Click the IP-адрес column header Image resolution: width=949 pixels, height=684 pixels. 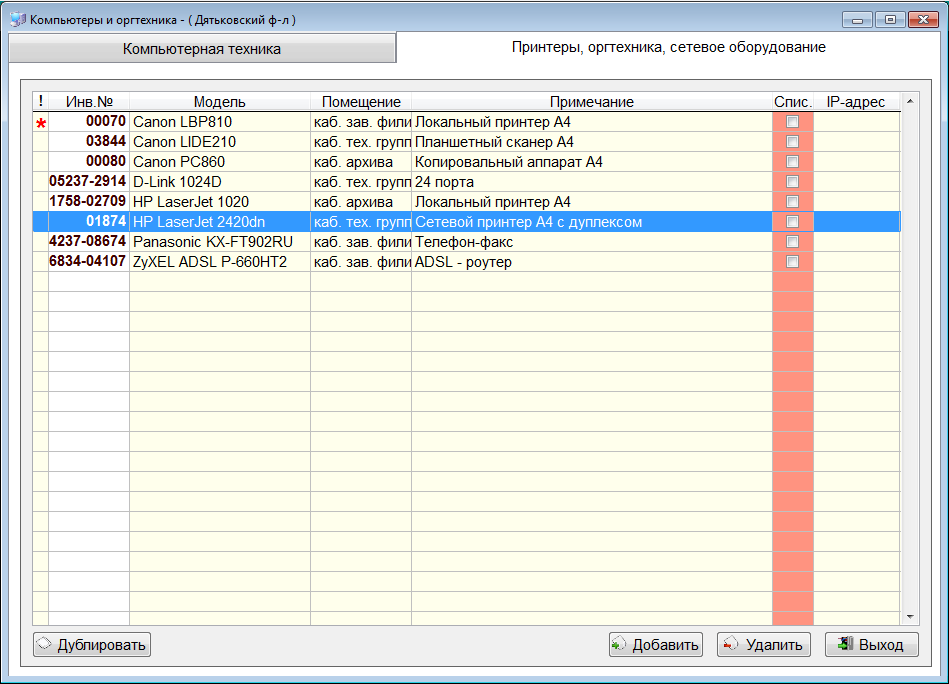coord(856,102)
